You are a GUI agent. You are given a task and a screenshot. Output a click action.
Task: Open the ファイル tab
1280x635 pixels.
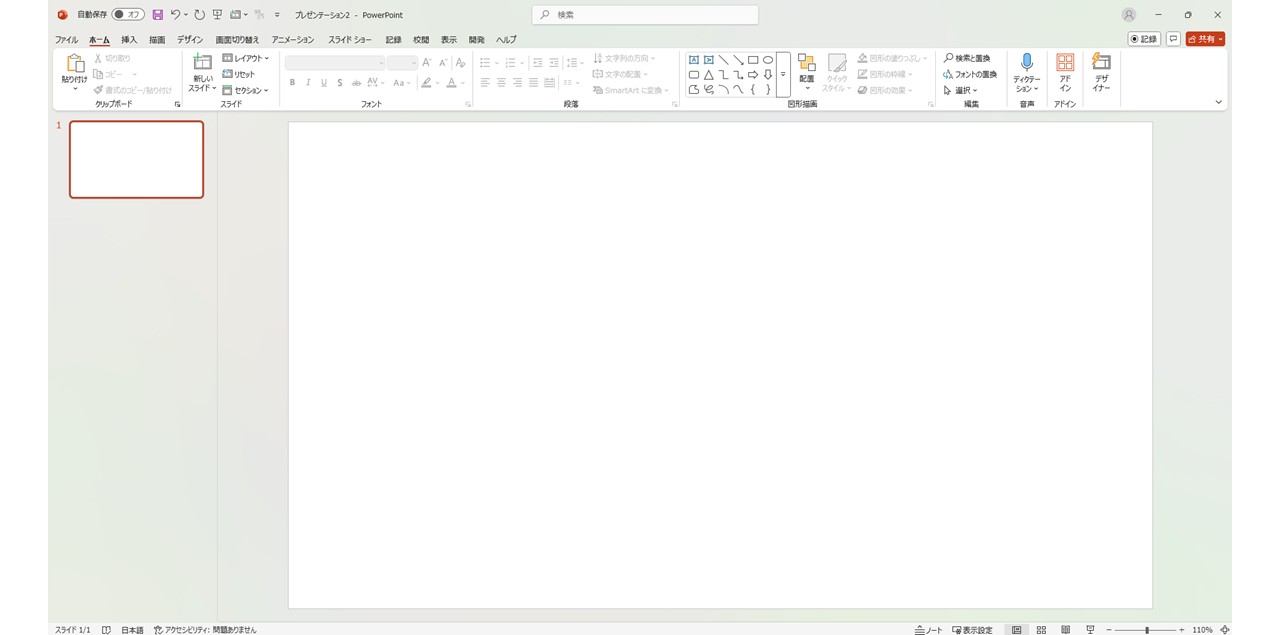pos(66,40)
